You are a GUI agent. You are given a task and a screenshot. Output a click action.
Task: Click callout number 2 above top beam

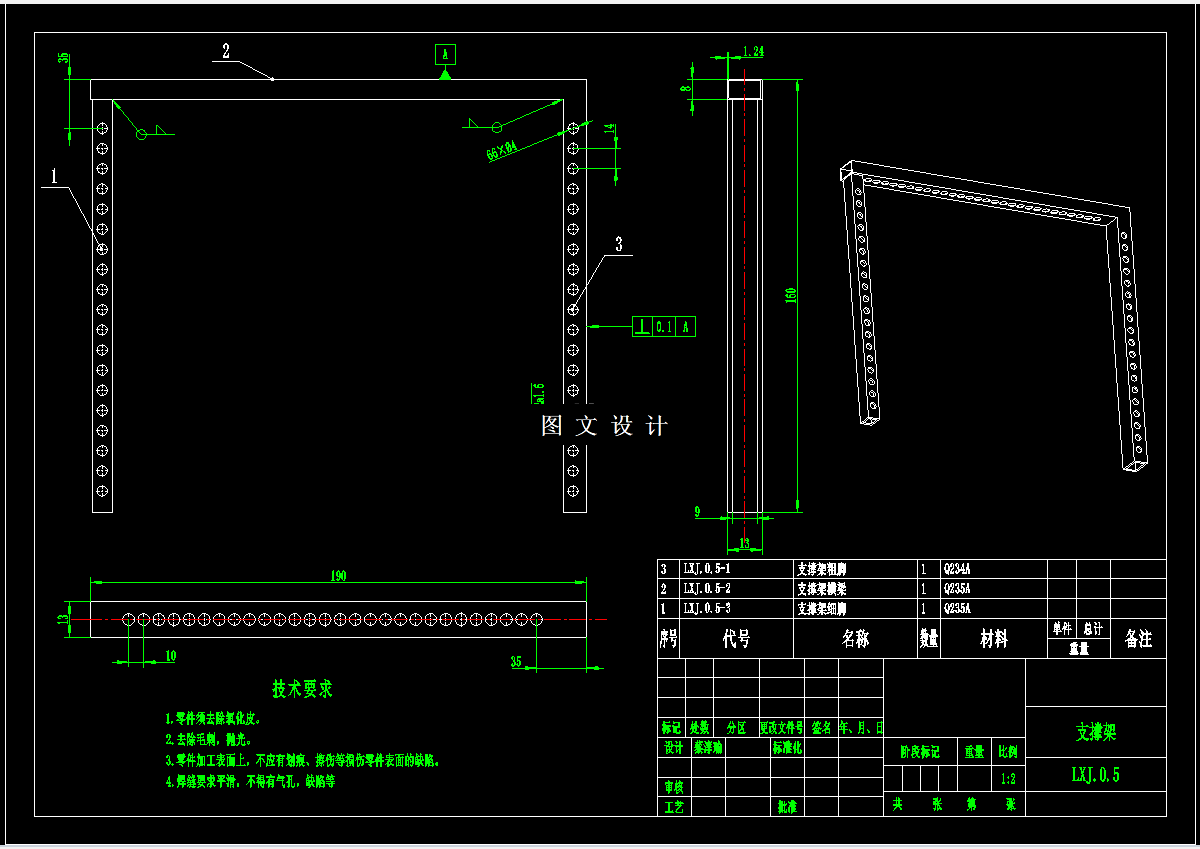point(226,52)
